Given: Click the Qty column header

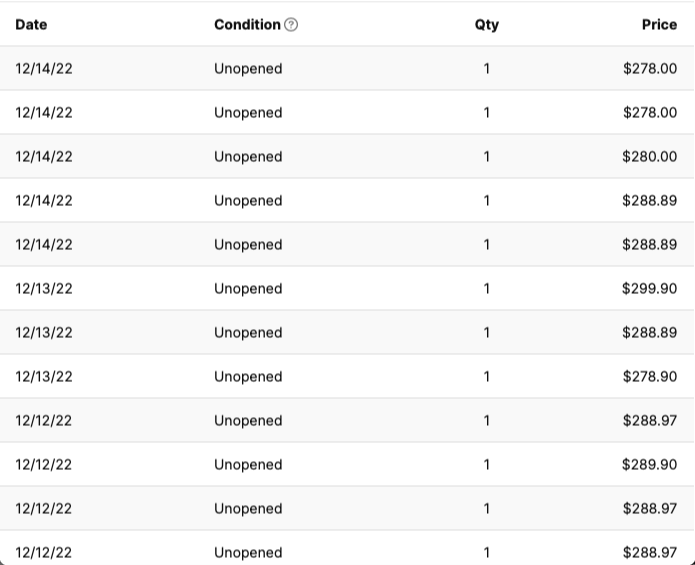Looking at the screenshot, I should [487, 24].
